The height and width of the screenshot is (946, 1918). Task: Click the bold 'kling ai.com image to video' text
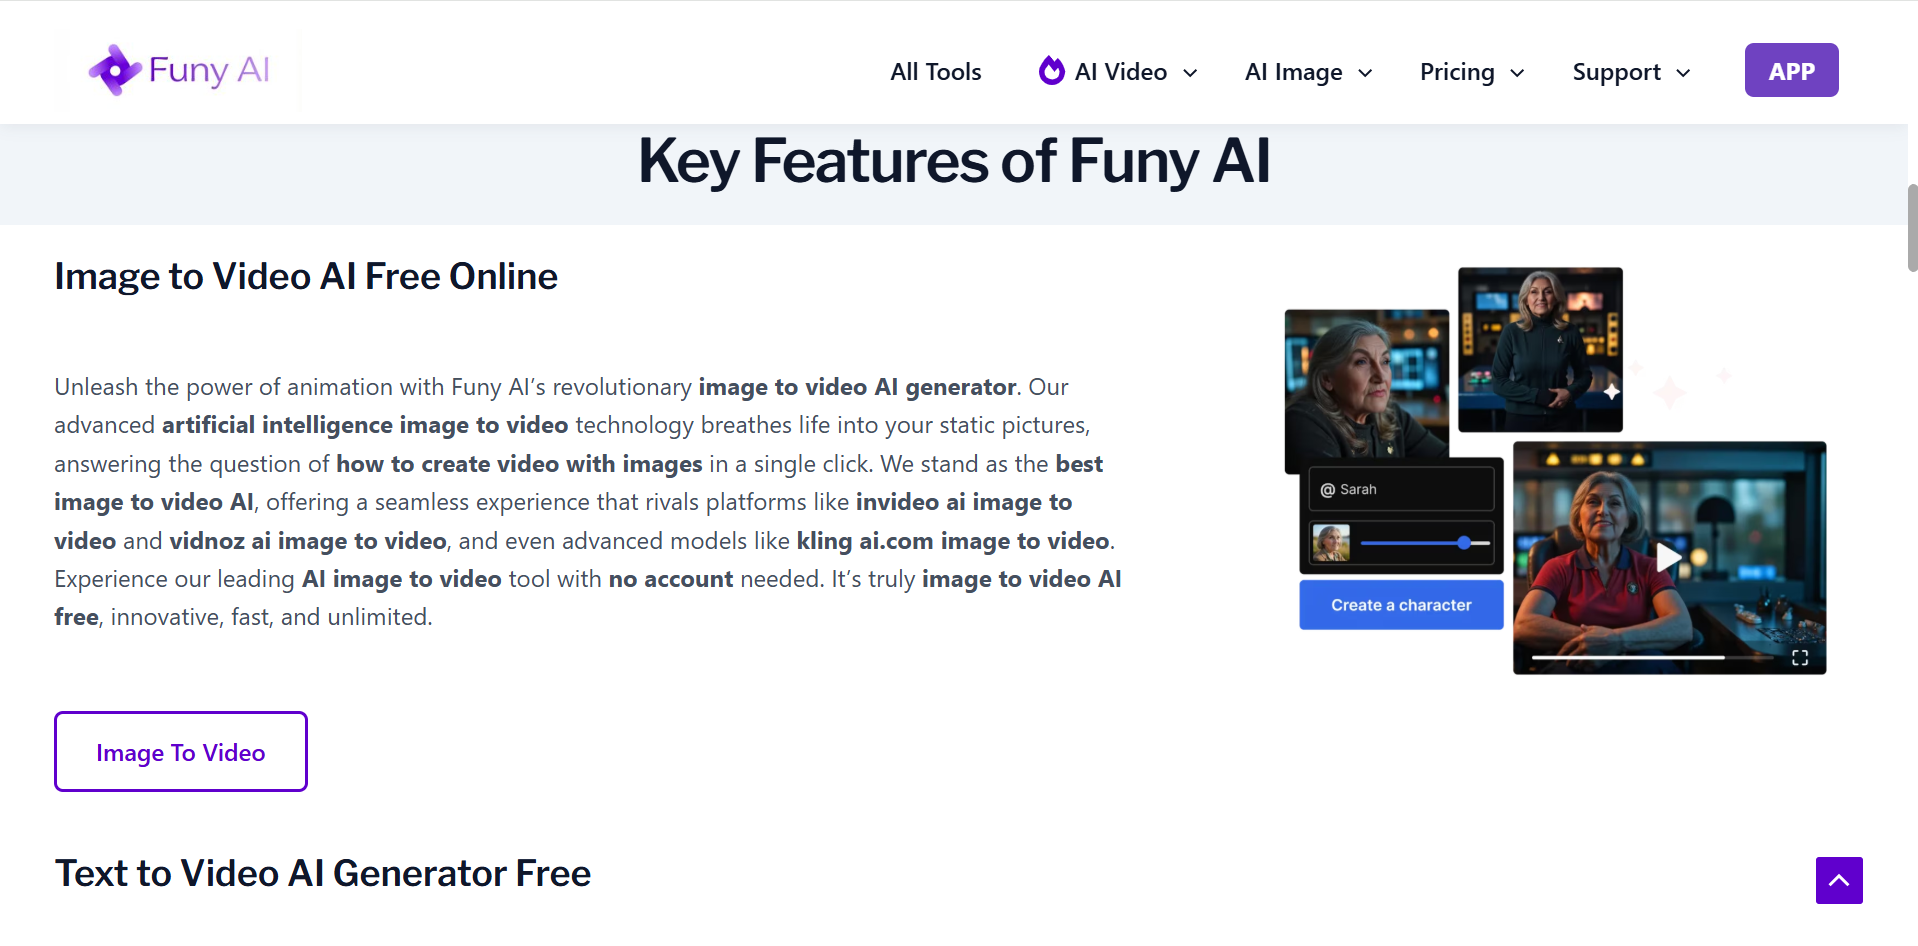(x=953, y=541)
